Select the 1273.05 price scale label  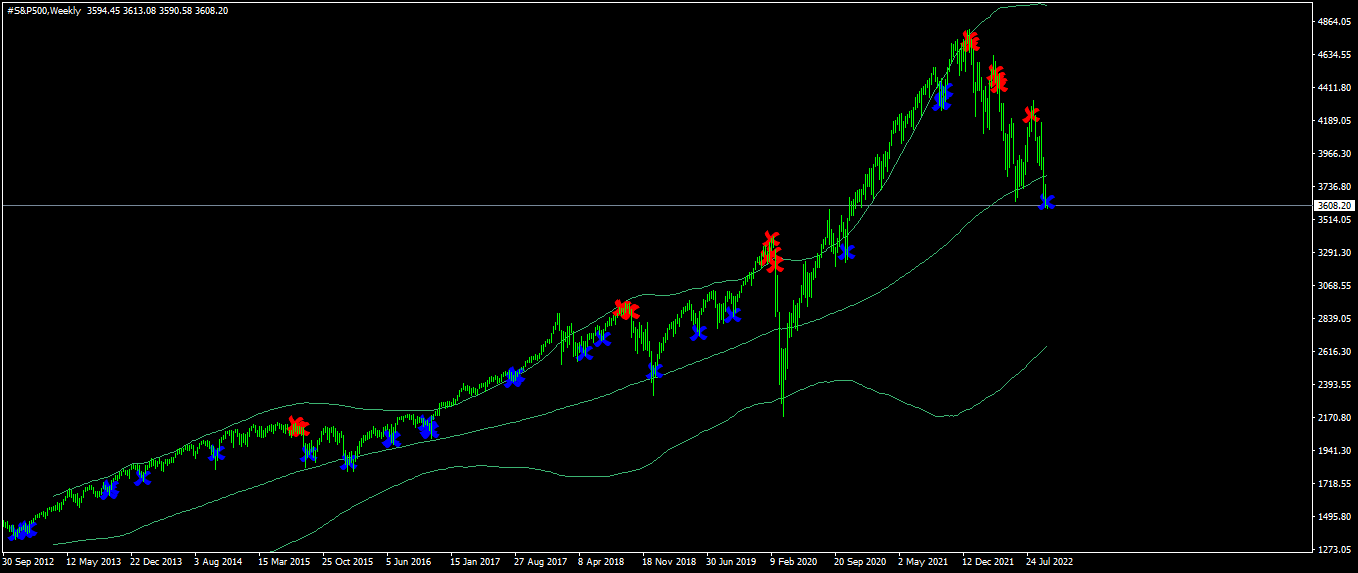1334,549
